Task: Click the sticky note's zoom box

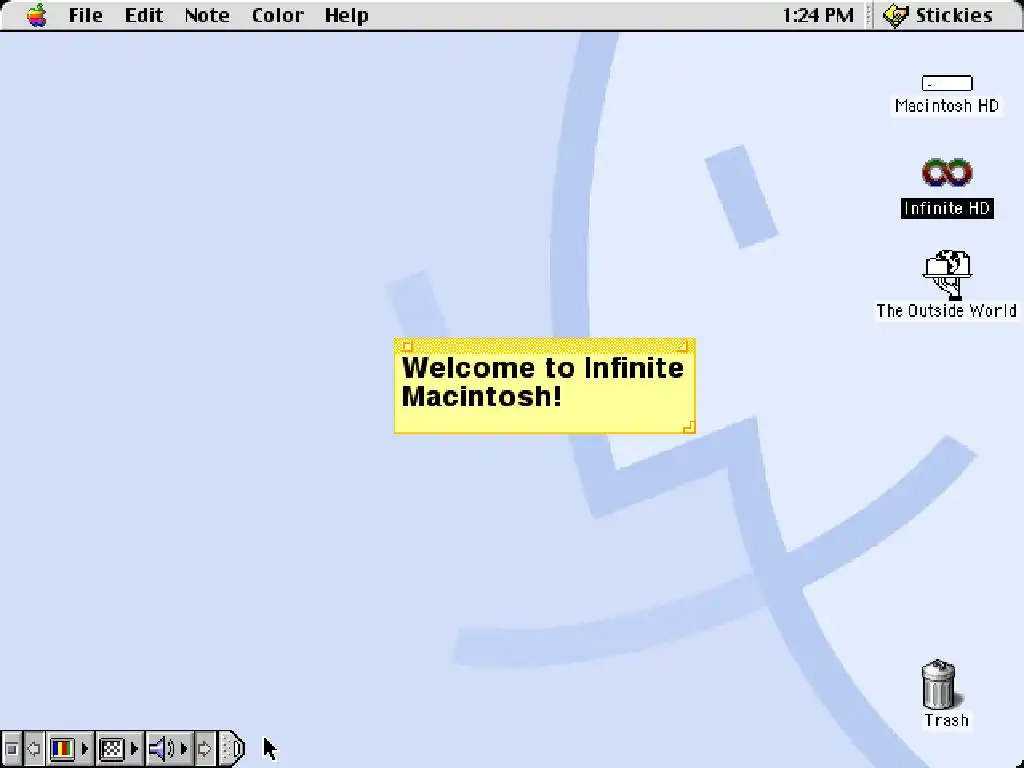Action: [682, 346]
